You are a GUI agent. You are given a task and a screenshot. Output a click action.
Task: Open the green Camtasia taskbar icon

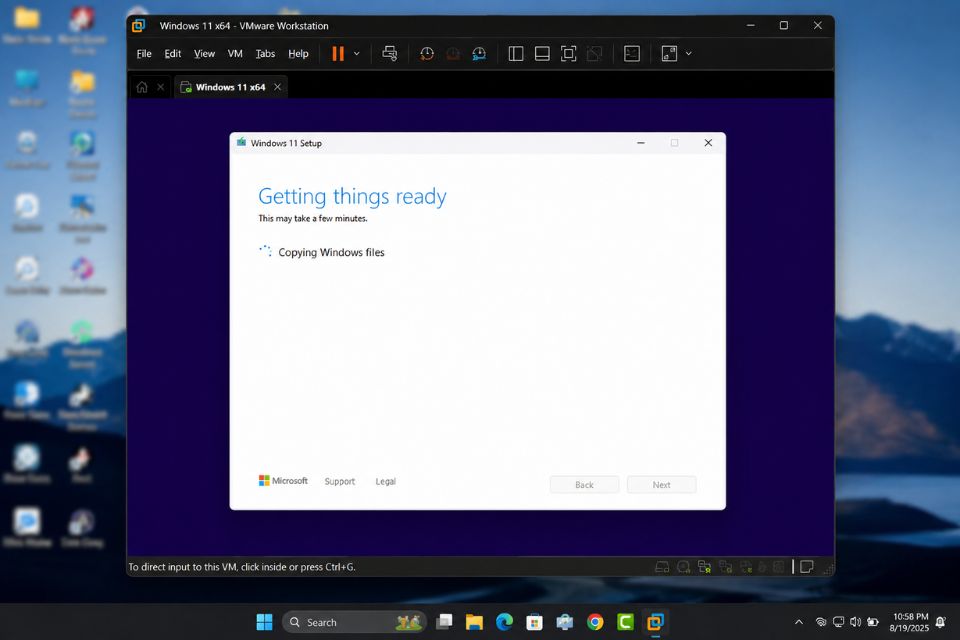[625, 622]
